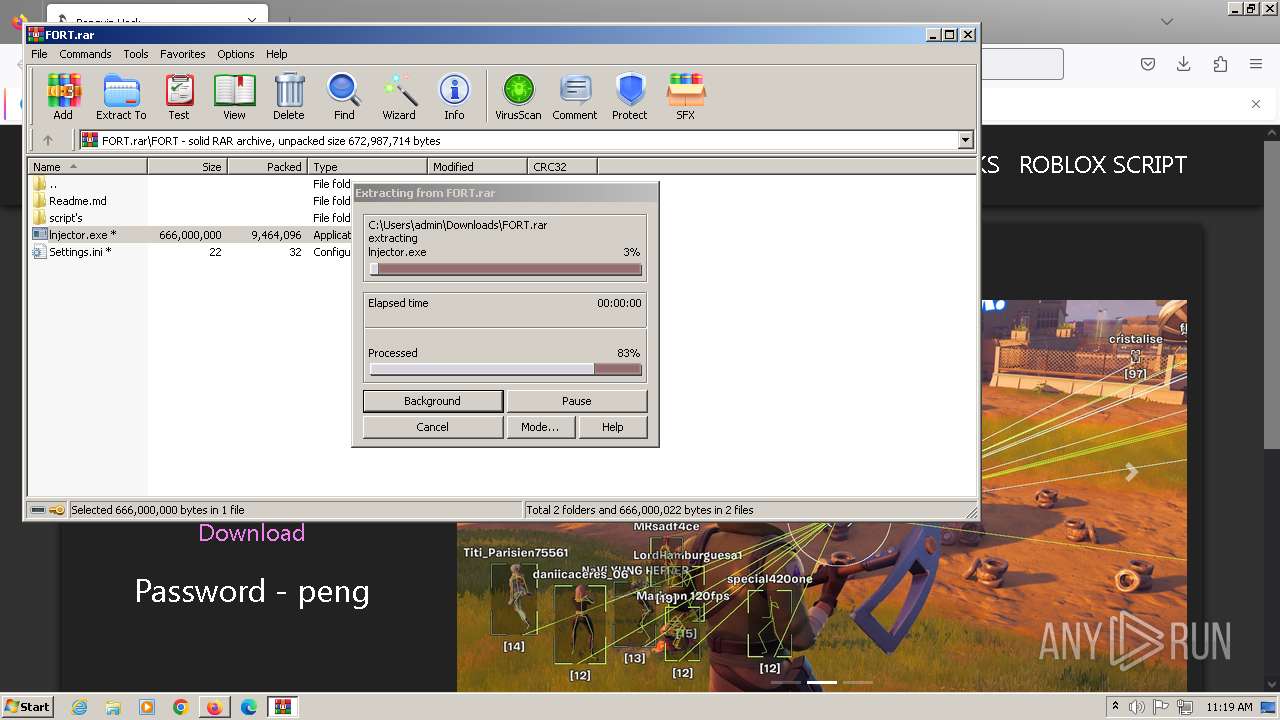Click the 11:19 AM clock
This screenshot has height=720, width=1280.
1229,707
